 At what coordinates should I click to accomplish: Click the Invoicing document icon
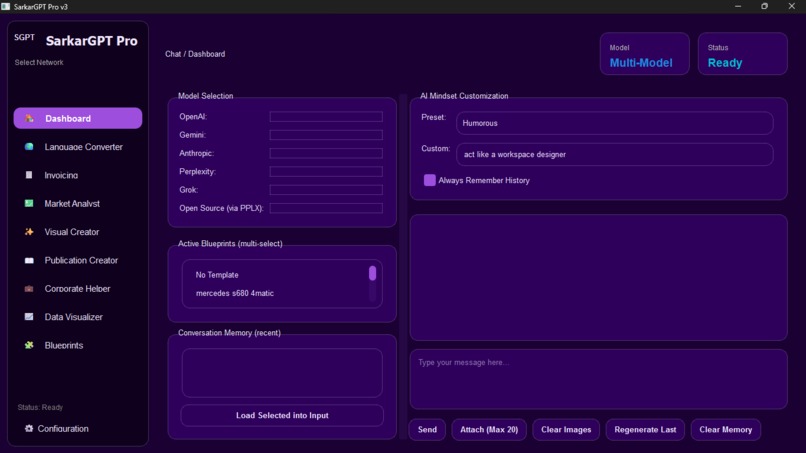pyautogui.click(x=29, y=175)
